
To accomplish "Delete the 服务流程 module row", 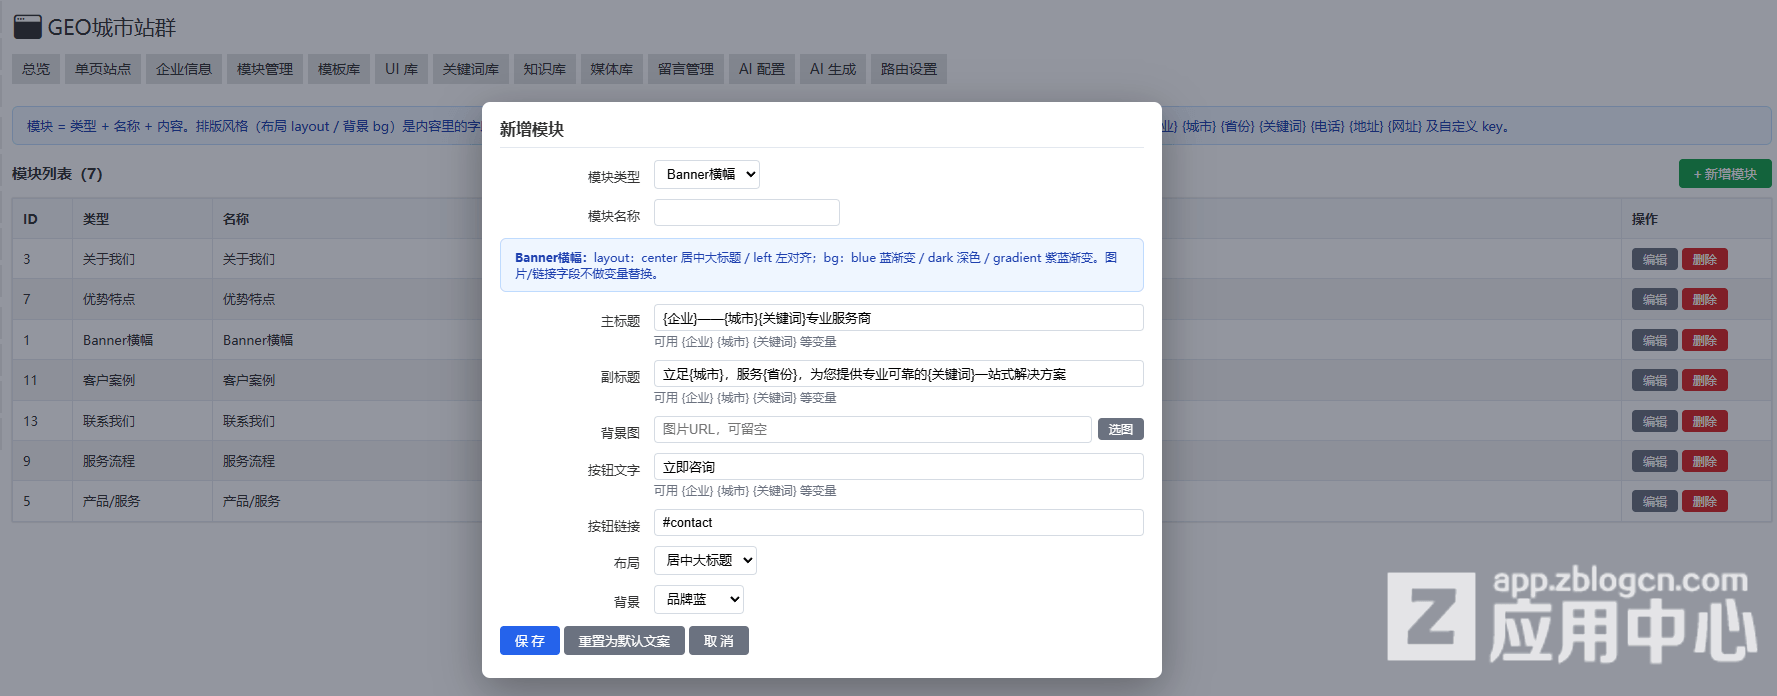I will pyautogui.click(x=1705, y=462).
